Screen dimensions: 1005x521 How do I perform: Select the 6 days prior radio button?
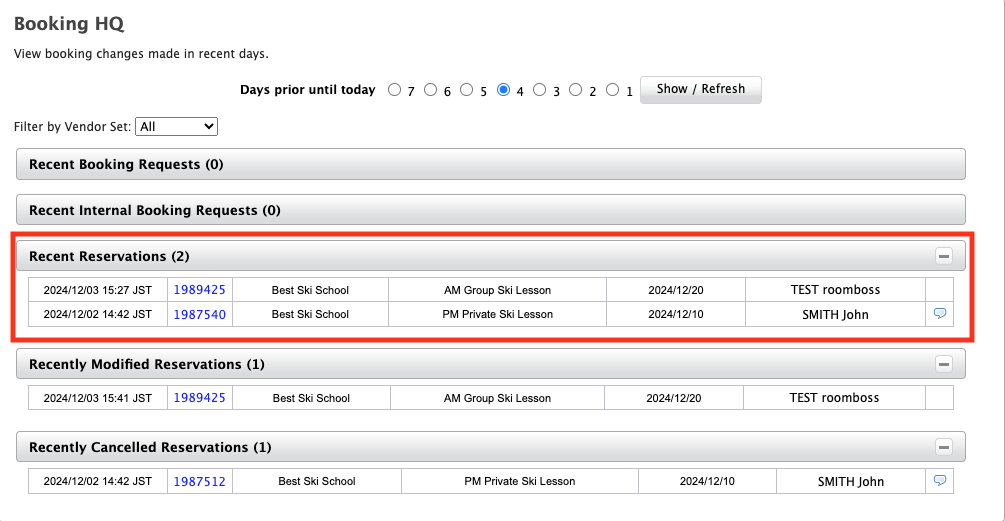[430, 90]
